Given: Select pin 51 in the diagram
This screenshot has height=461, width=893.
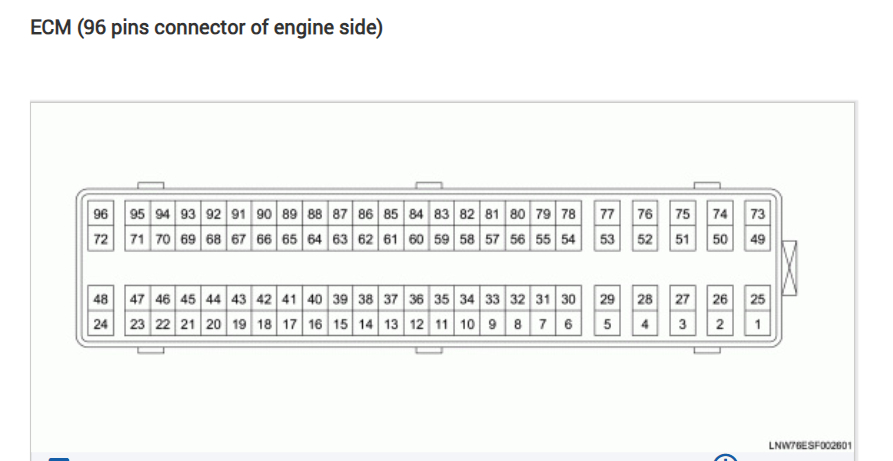Looking at the screenshot, I should pos(682,239).
